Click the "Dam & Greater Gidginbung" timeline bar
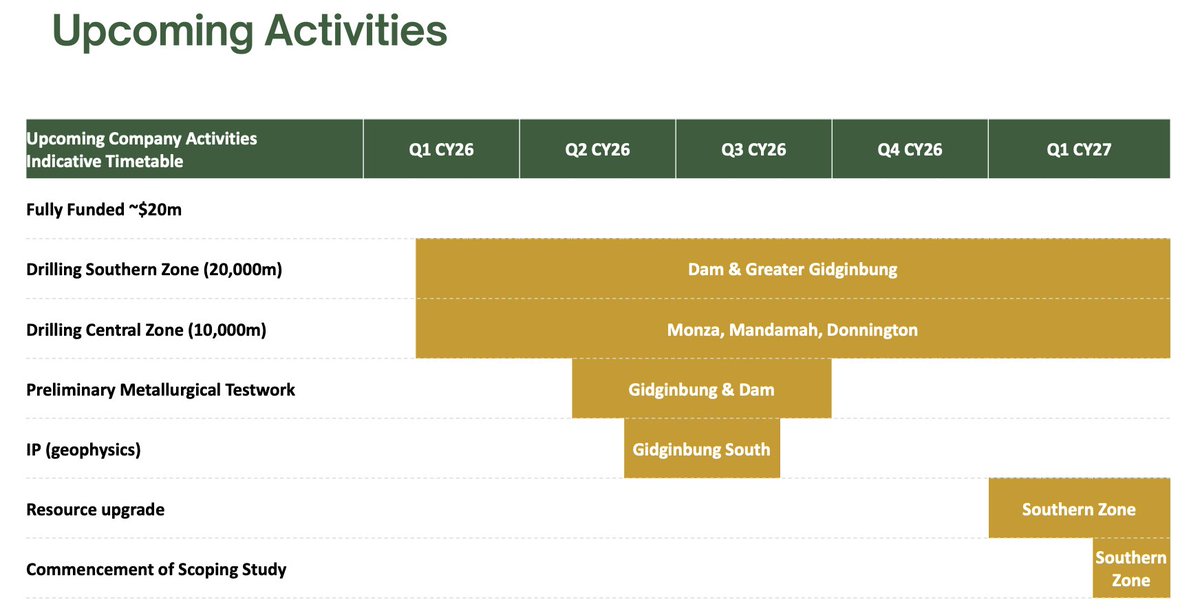 click(793, 269)
